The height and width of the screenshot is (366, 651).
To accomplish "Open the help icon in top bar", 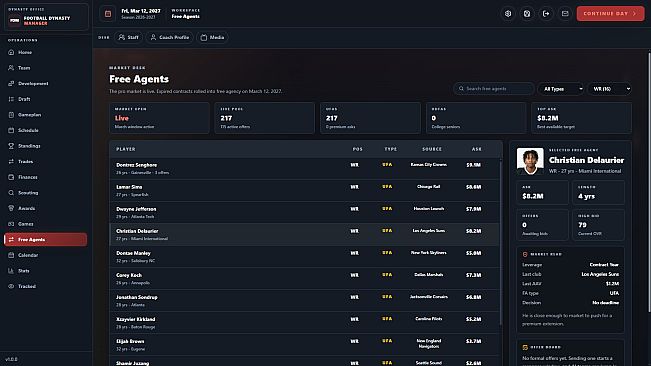I will point(527,14).
